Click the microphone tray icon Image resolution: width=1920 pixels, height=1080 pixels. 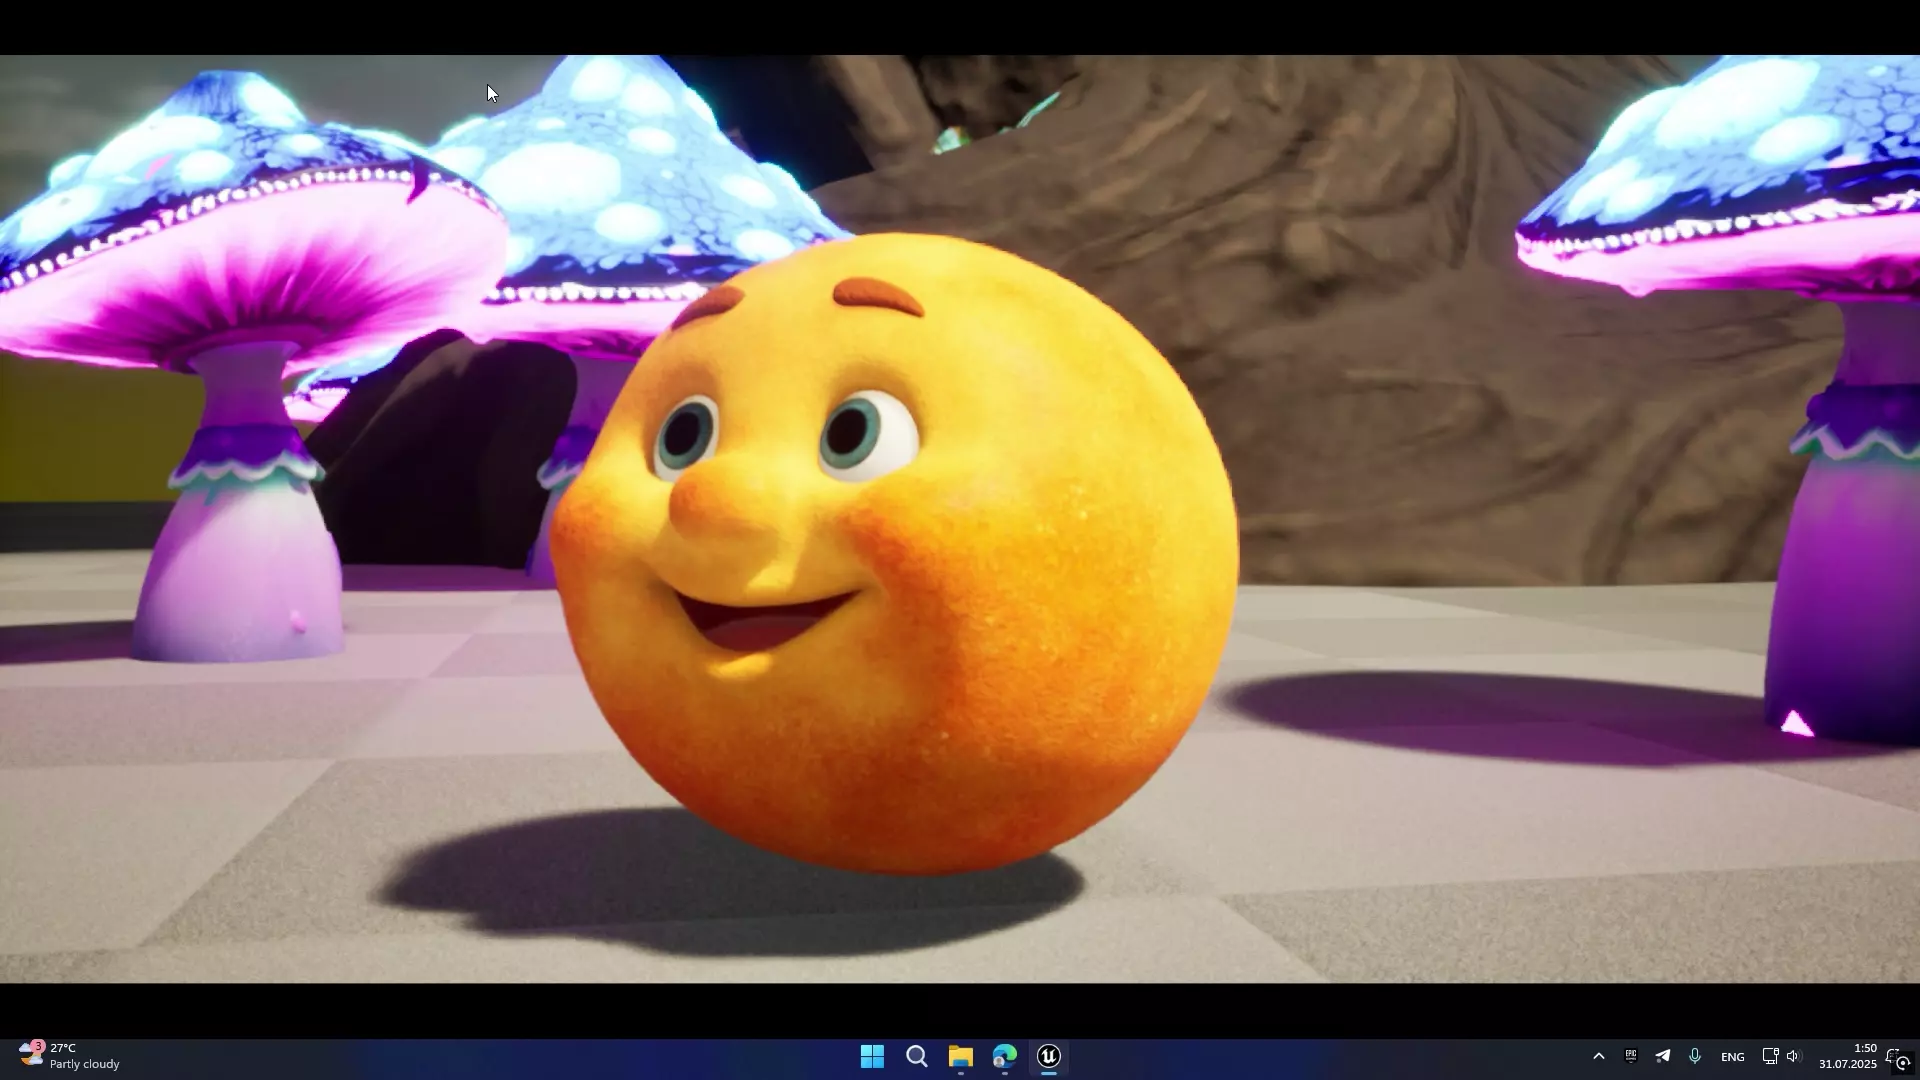[x=1695, y=1056]
